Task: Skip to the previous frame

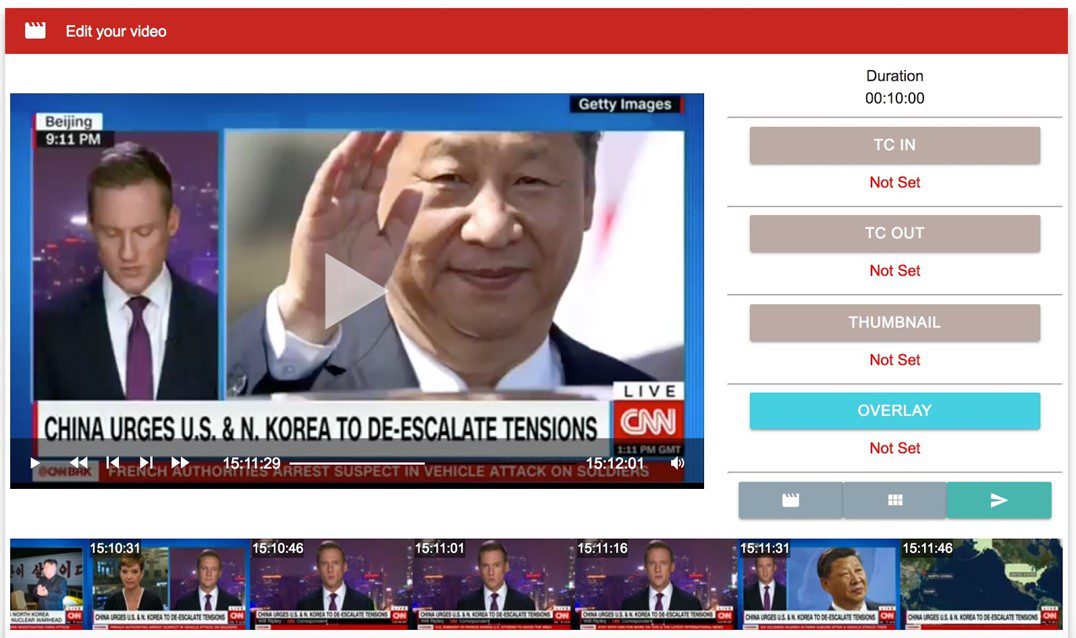Action: point(113,462)
